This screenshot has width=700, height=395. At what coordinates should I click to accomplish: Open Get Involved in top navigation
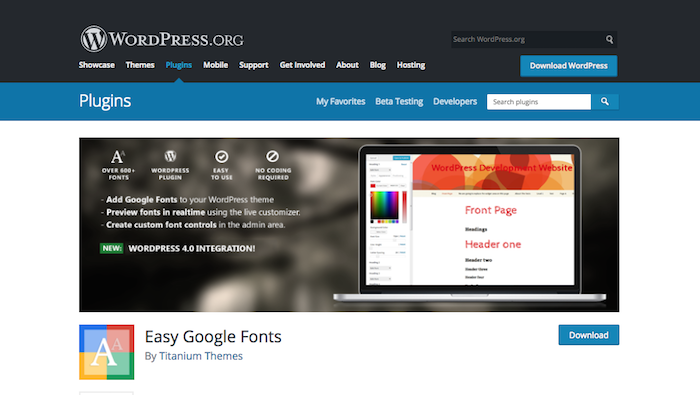coord(302,65)
